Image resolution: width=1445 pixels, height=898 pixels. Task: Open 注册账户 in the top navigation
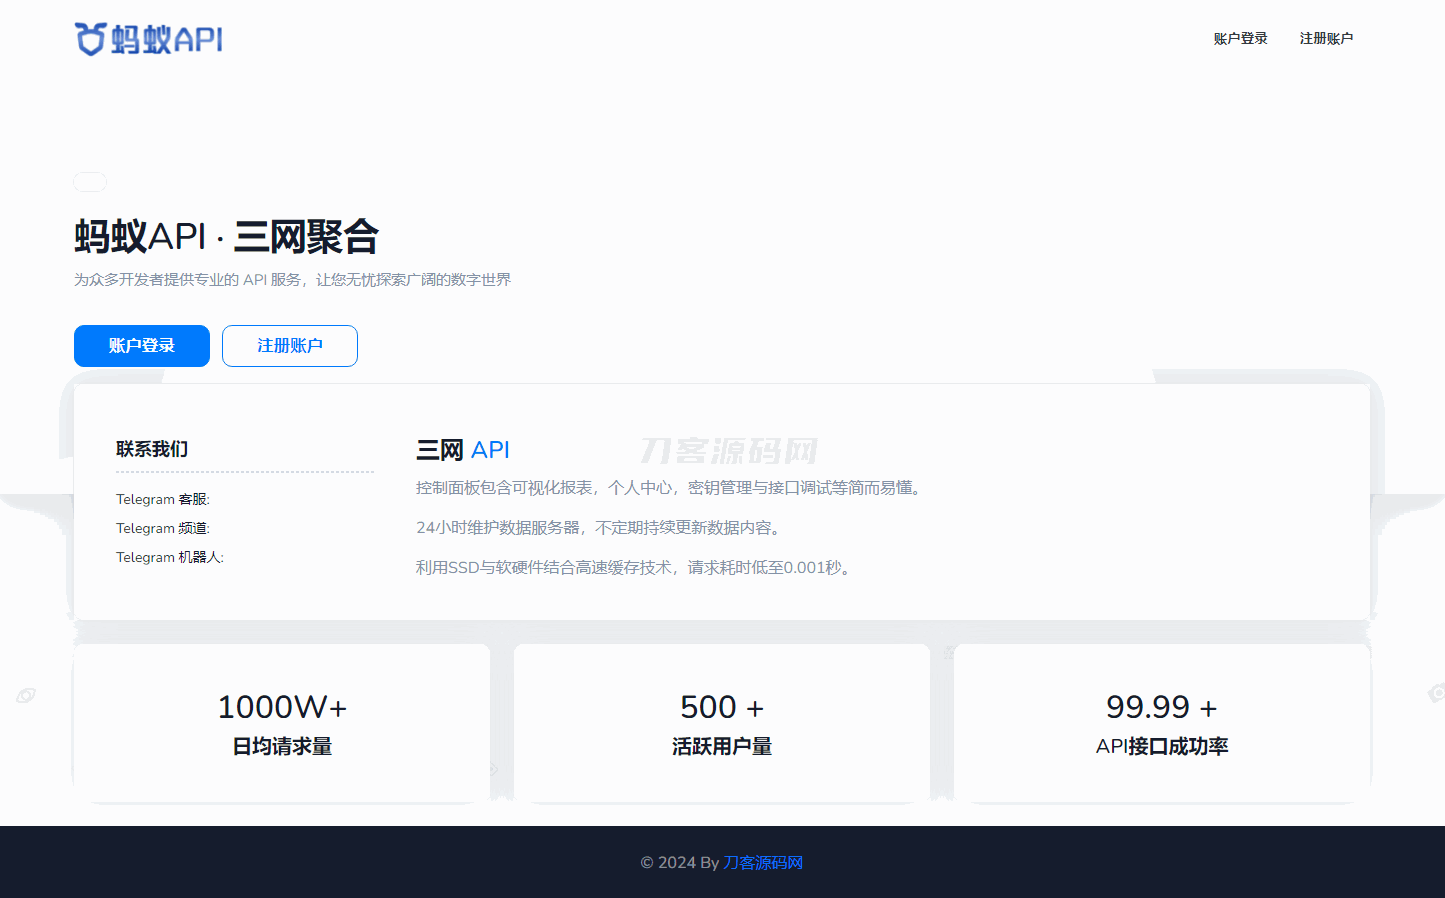point(1326,39)
